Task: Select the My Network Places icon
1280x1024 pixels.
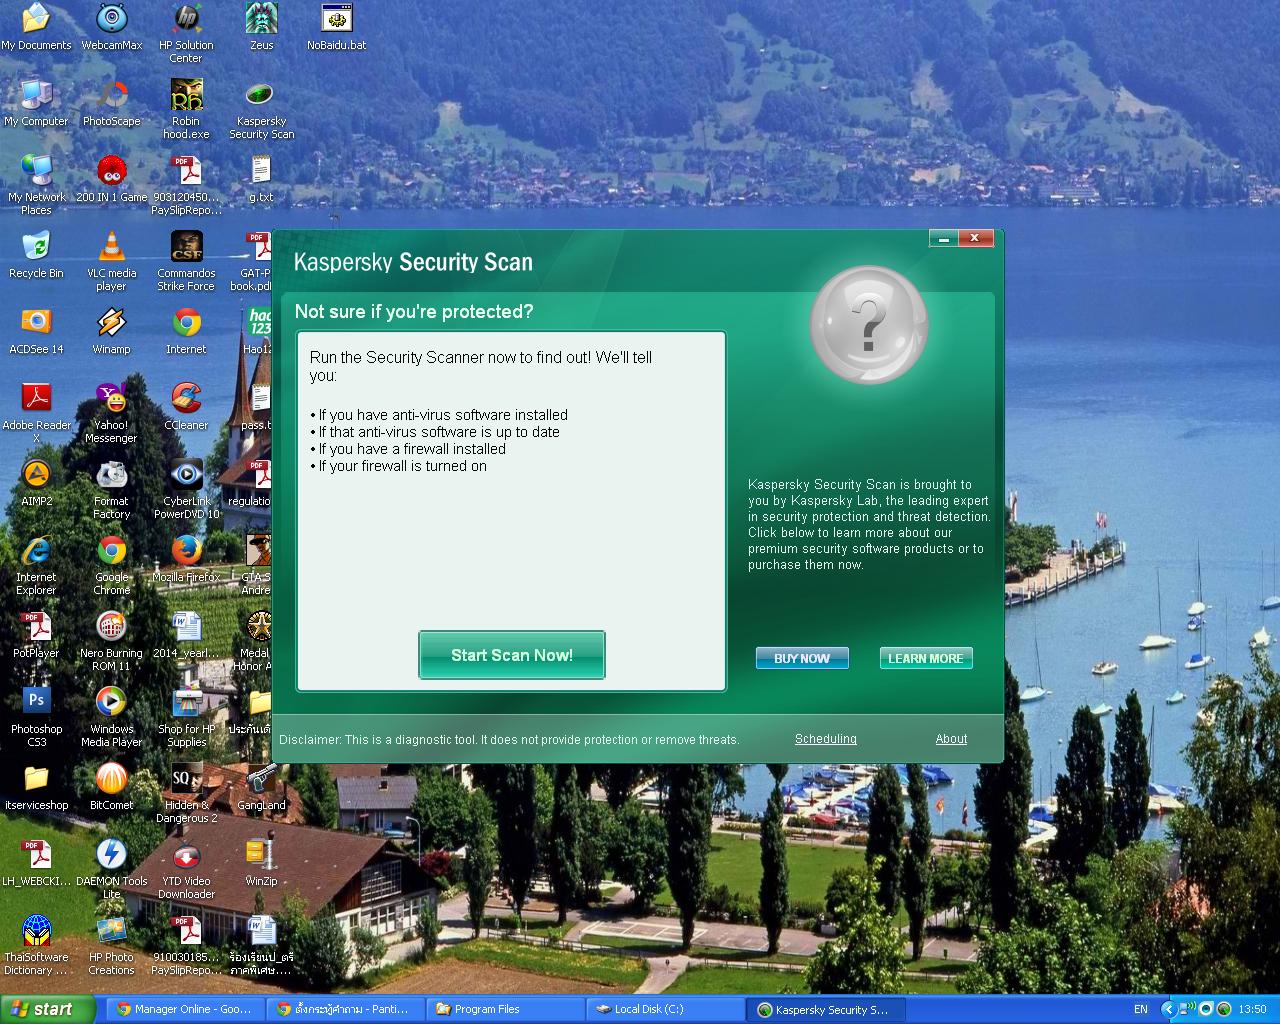Action: [x=36, y=185]
